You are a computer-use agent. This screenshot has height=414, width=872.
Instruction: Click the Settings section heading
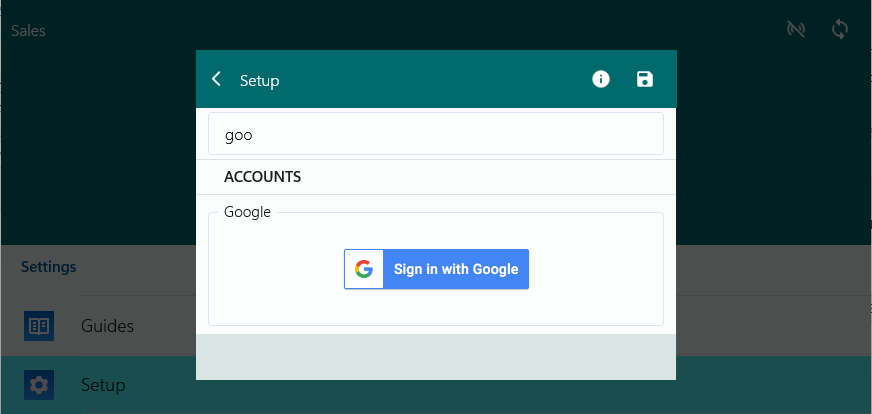[49, 267]
